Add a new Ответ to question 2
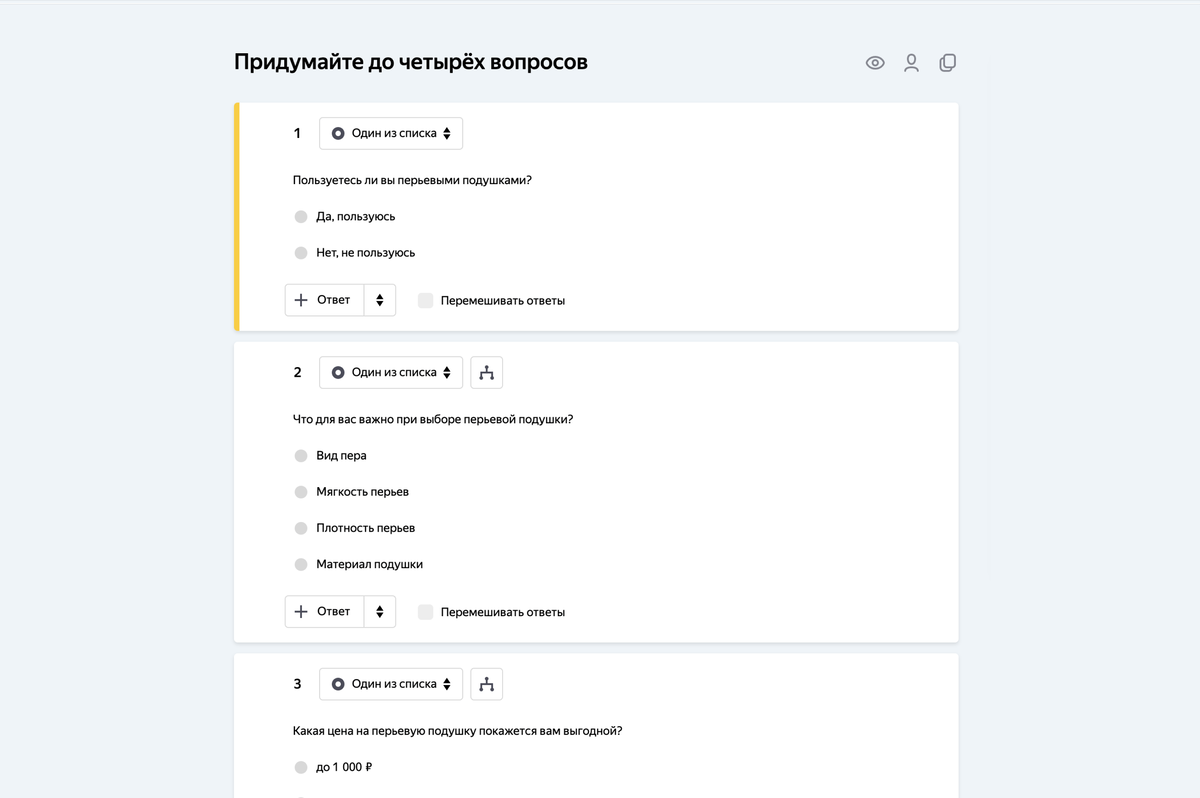Viewport: 1200px width, 798px height. (325, 611)
